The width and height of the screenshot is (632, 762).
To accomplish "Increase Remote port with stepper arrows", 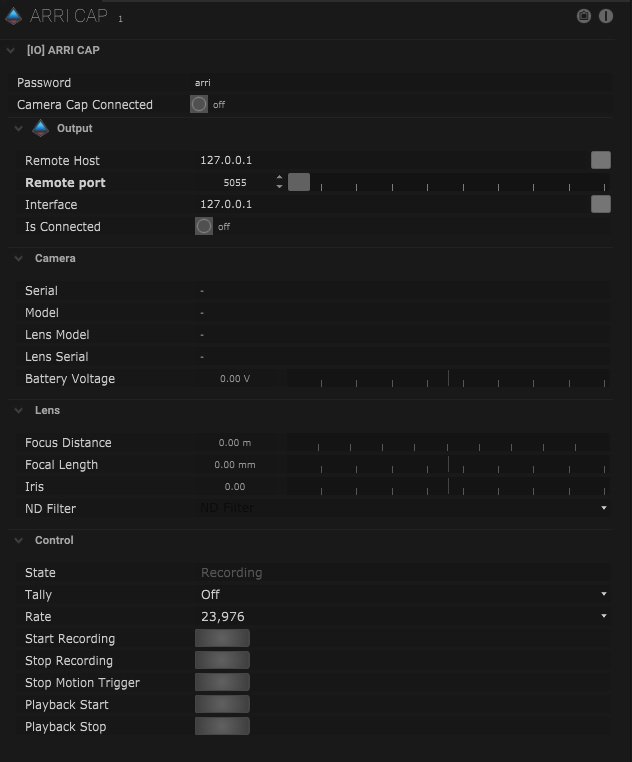I will (x=279, y=177).
